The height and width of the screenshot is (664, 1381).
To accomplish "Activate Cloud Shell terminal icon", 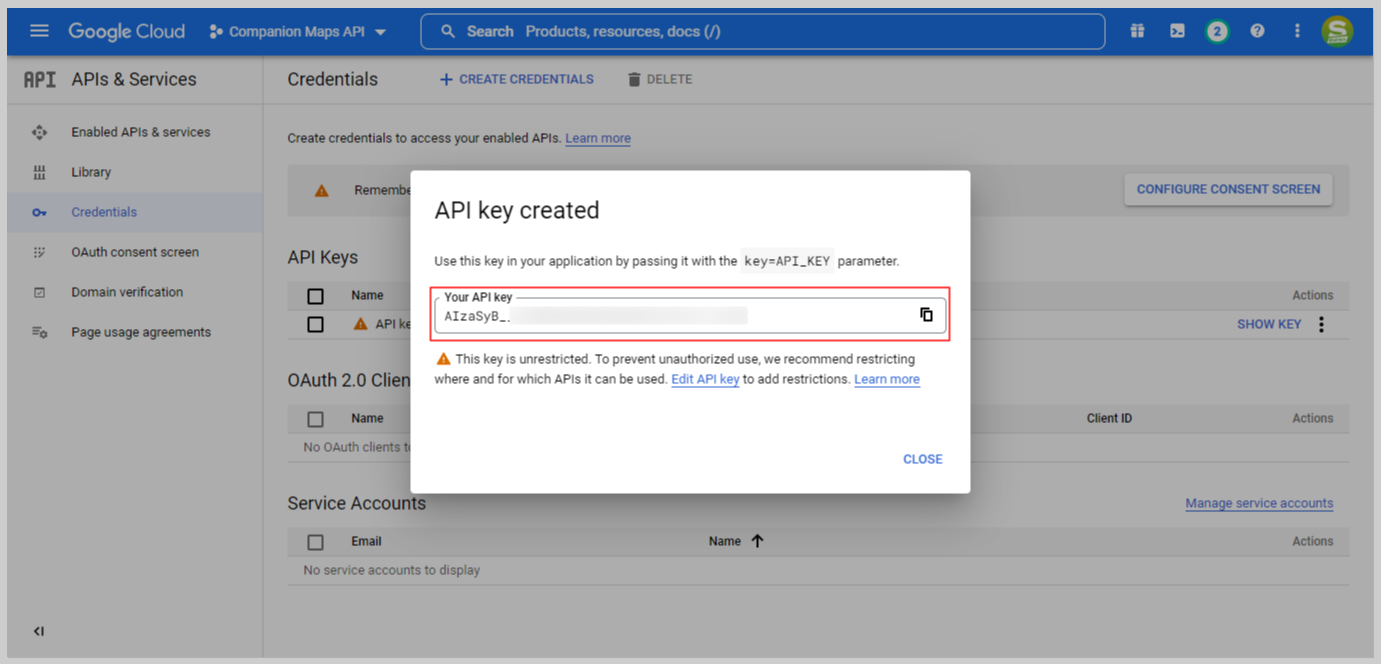I will tap(1177, 31).
